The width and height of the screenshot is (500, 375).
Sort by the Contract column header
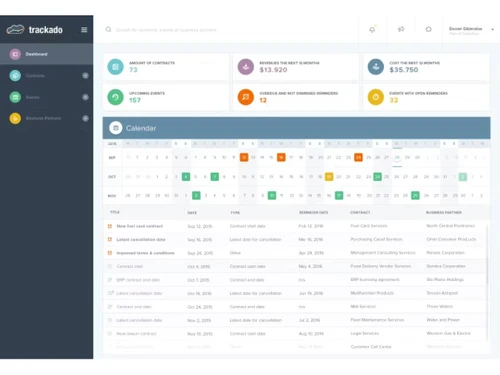tap(360, 212)
